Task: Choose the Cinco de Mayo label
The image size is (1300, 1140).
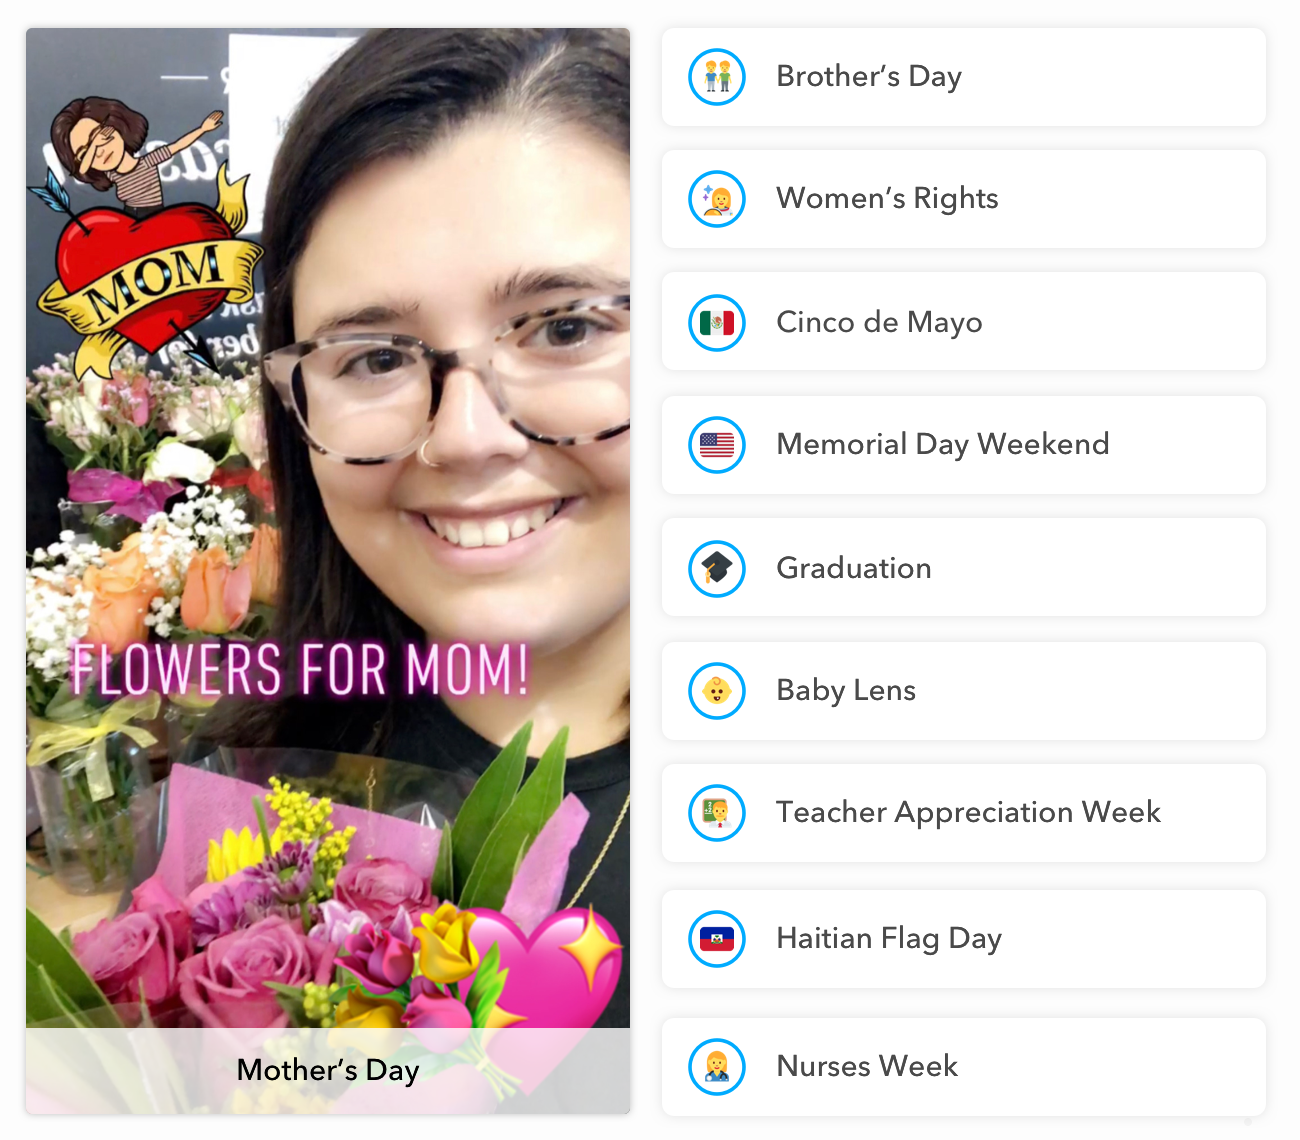Action: click(x=879, y=322)
